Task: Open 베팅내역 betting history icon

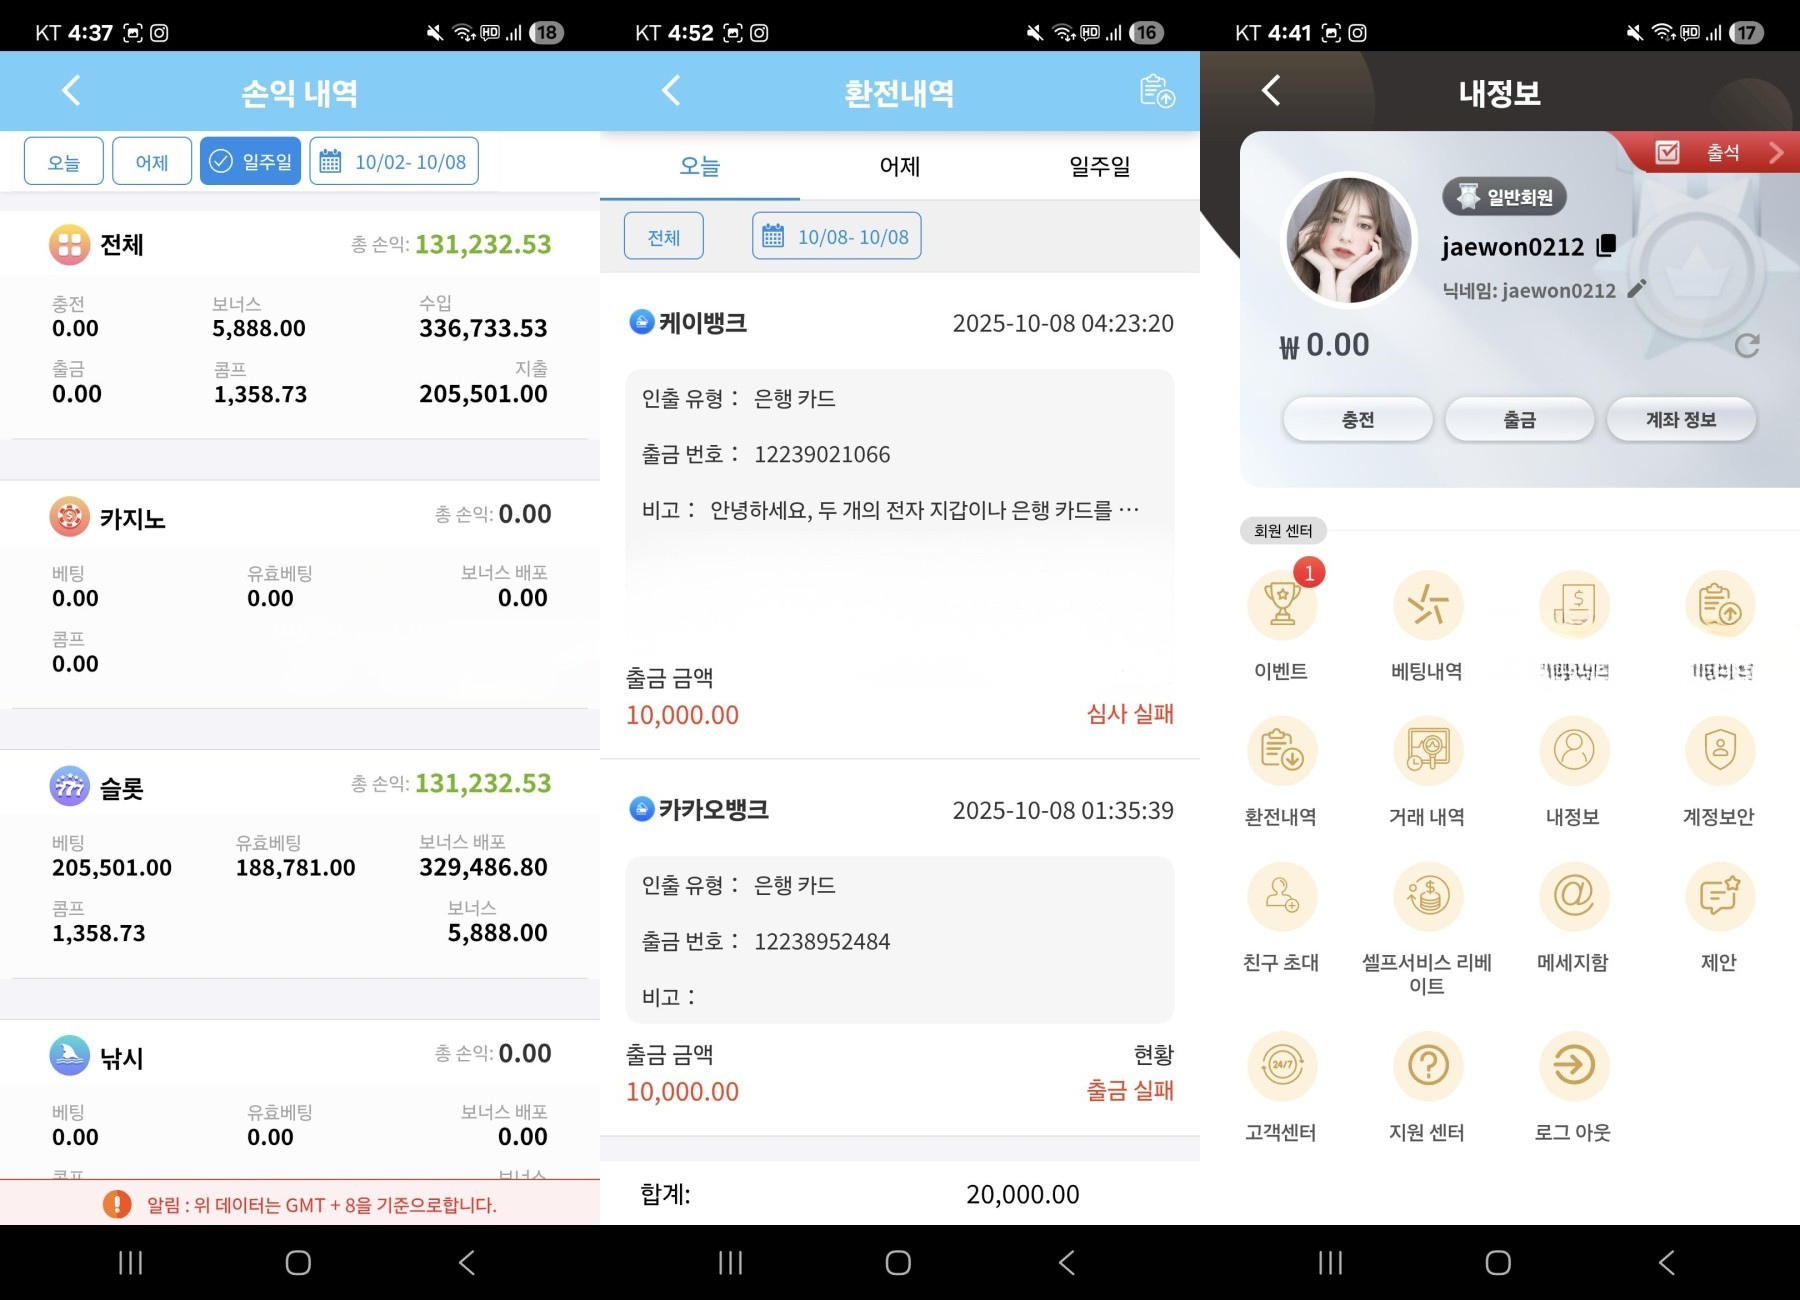Action: pyautogui.click(x=1427, y=606)
